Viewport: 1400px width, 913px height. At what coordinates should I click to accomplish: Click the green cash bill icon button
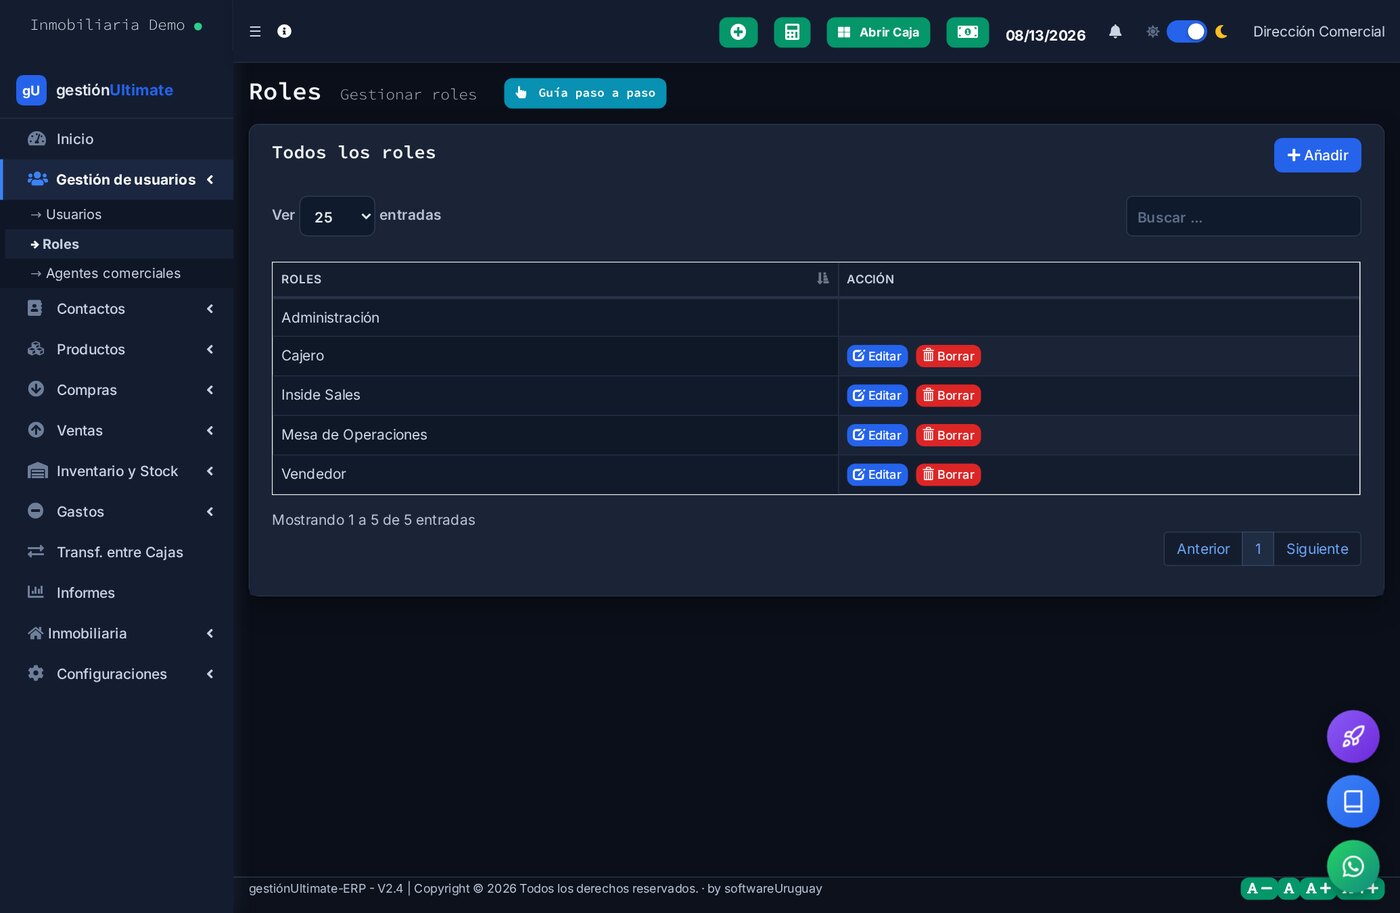point(967,32)
